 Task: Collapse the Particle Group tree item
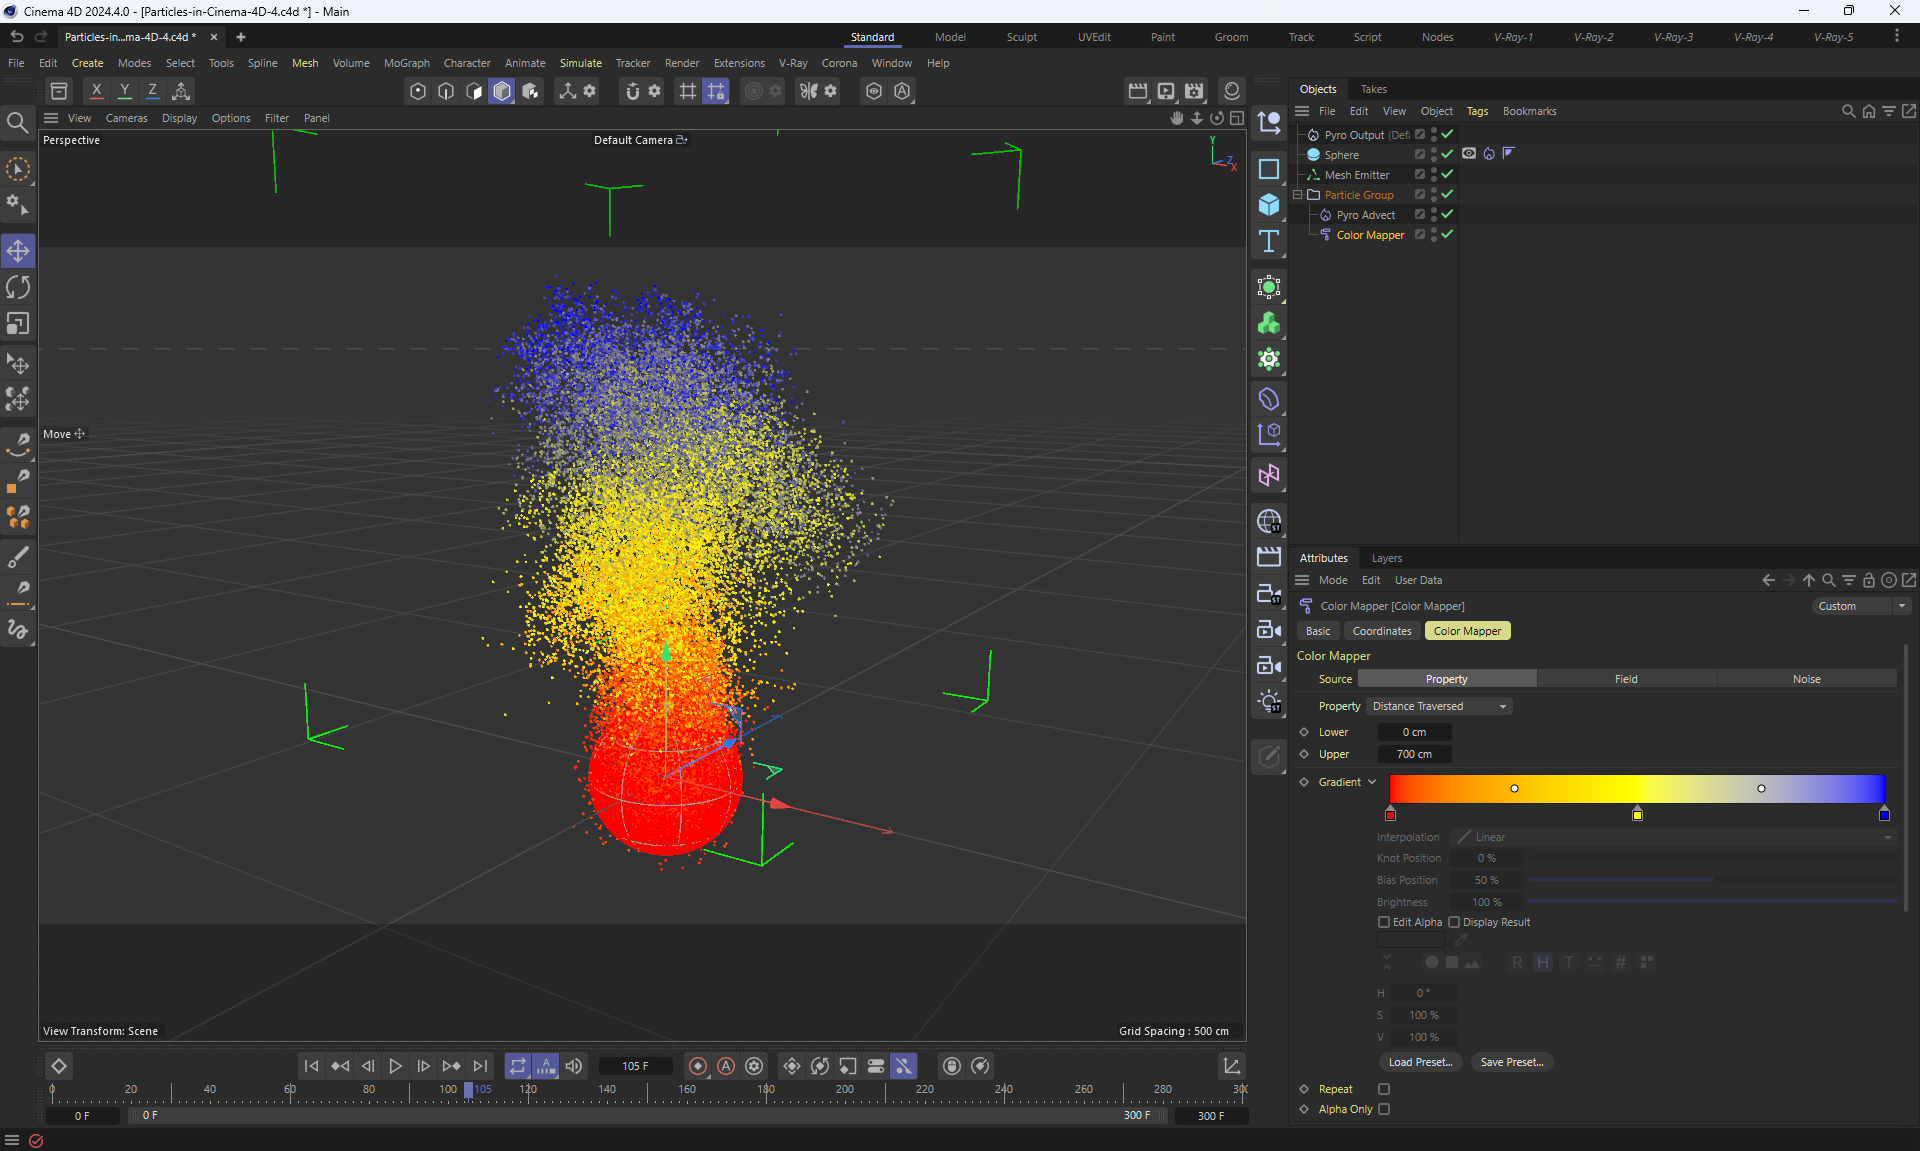pyautogui.click(x=1298, y=195)
